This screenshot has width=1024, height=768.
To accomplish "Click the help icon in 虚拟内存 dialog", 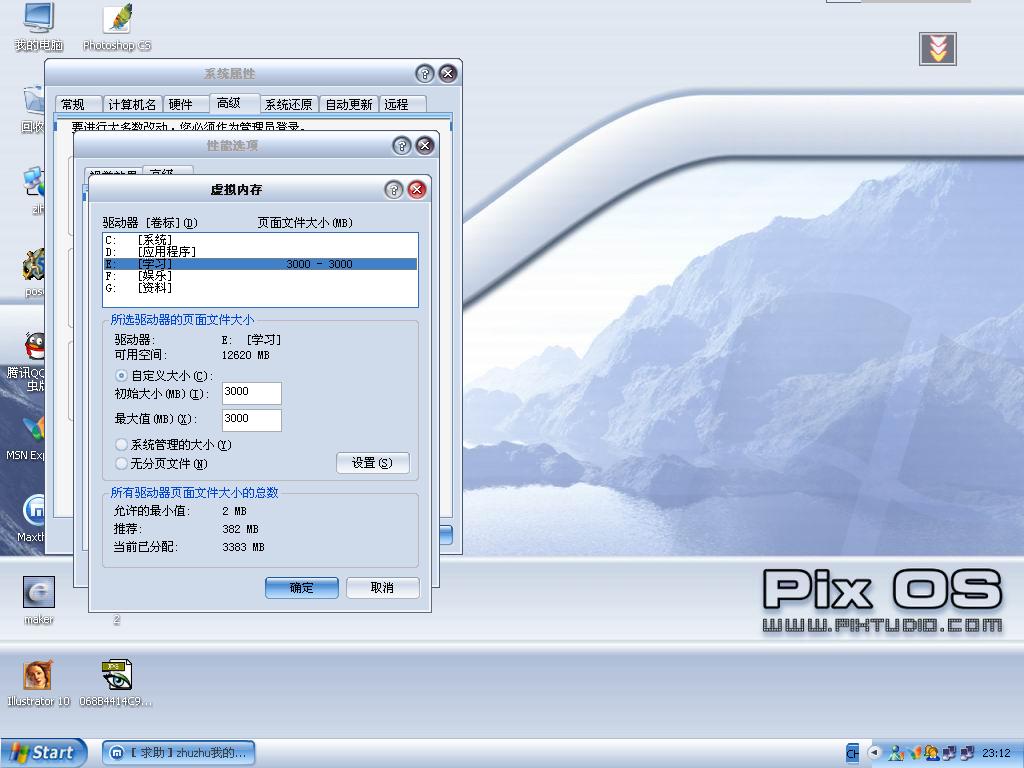I will pyautogui.click(x=393, y=190).
